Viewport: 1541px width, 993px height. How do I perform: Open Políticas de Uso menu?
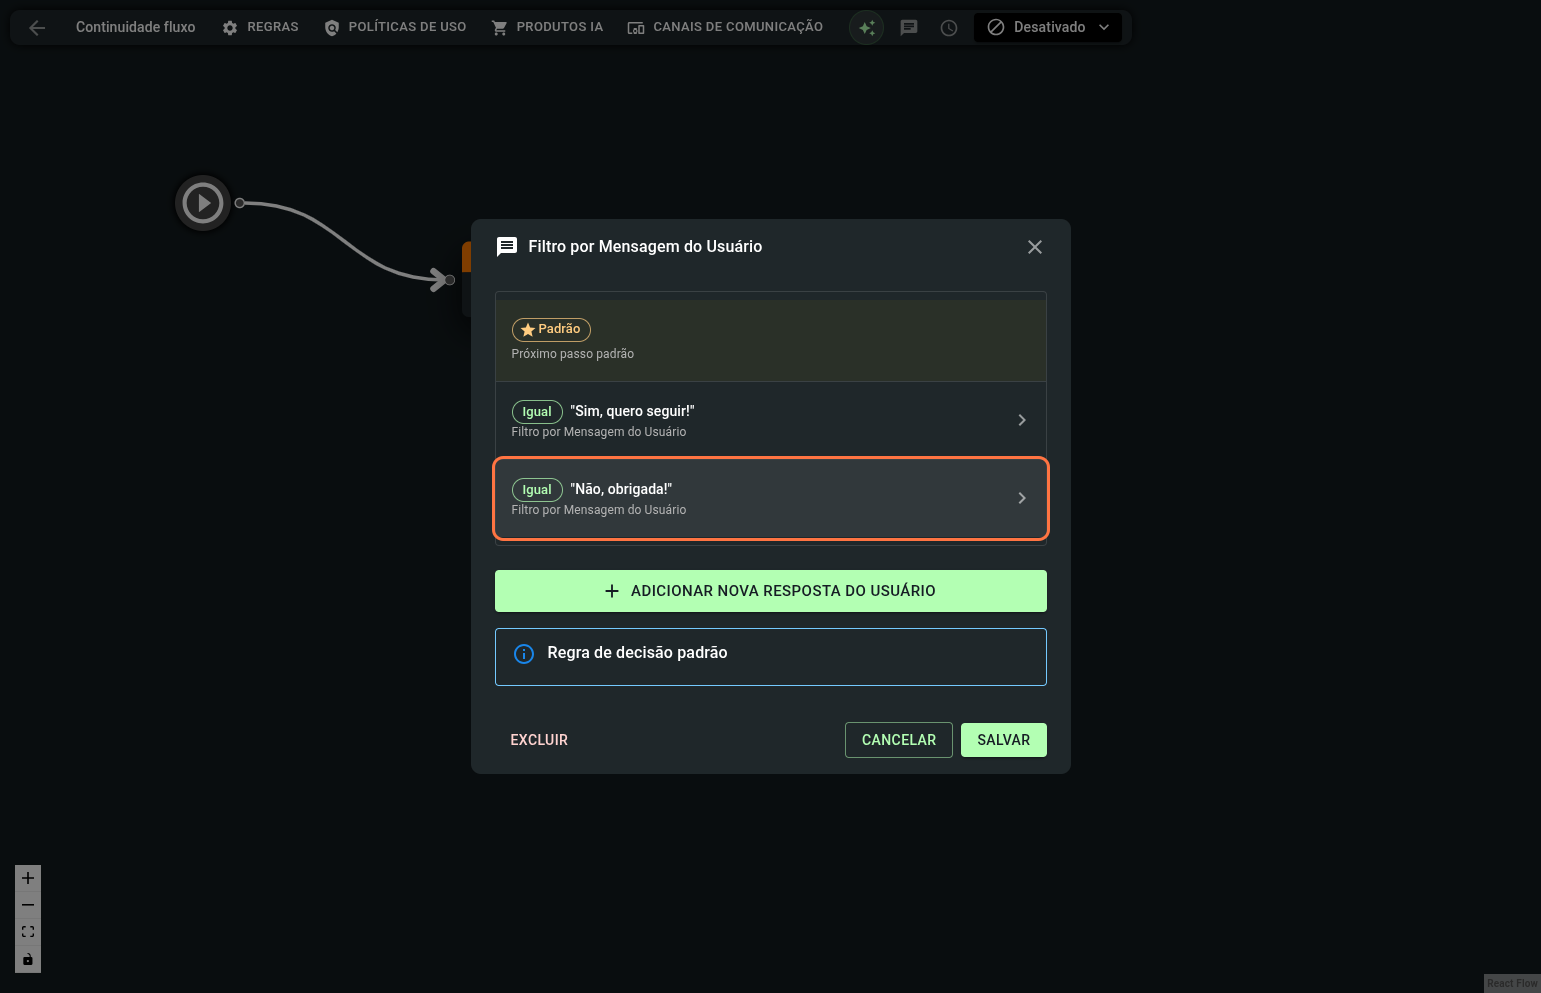(395, 28)
